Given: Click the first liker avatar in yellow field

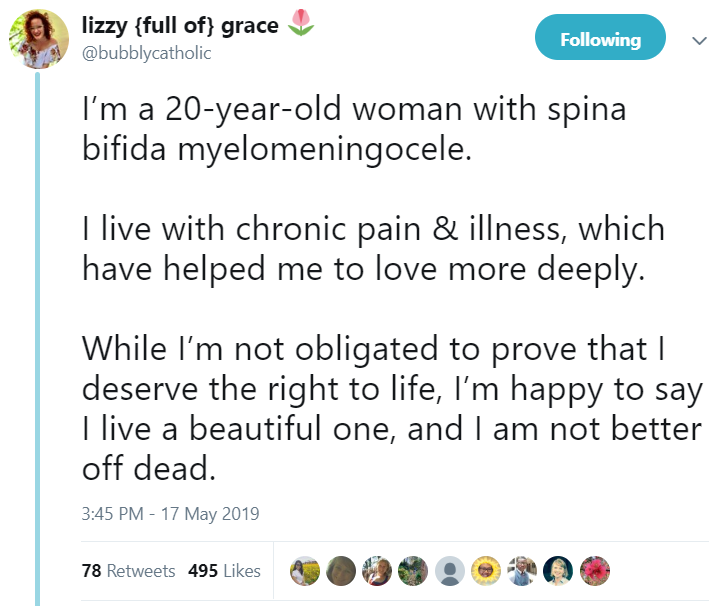Looking at the screenshot, I should point(304,571).
